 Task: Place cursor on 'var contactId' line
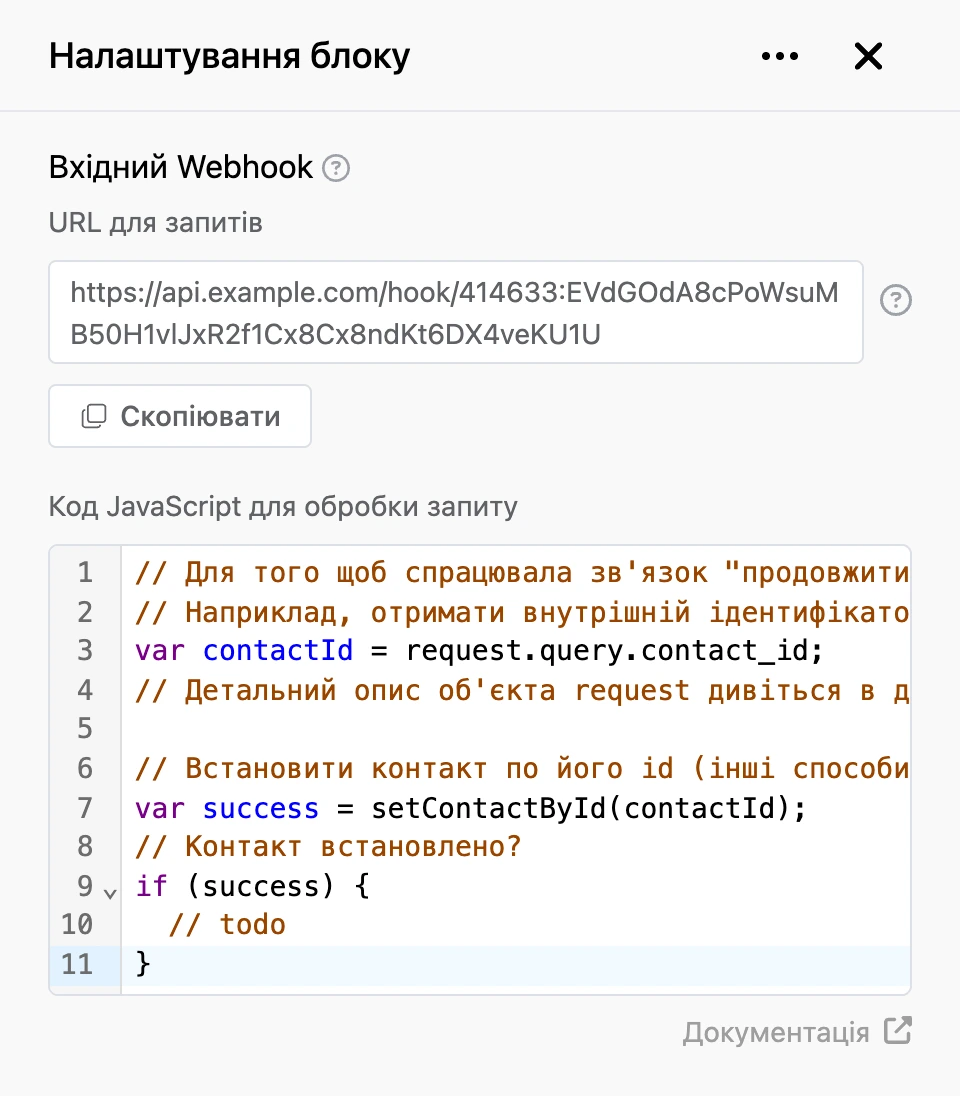479,651
